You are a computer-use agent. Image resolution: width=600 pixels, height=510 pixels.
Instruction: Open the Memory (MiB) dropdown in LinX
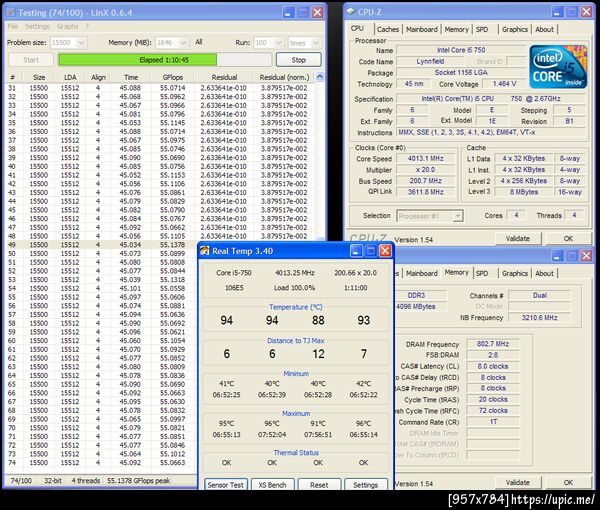click(x=184, y=42)
